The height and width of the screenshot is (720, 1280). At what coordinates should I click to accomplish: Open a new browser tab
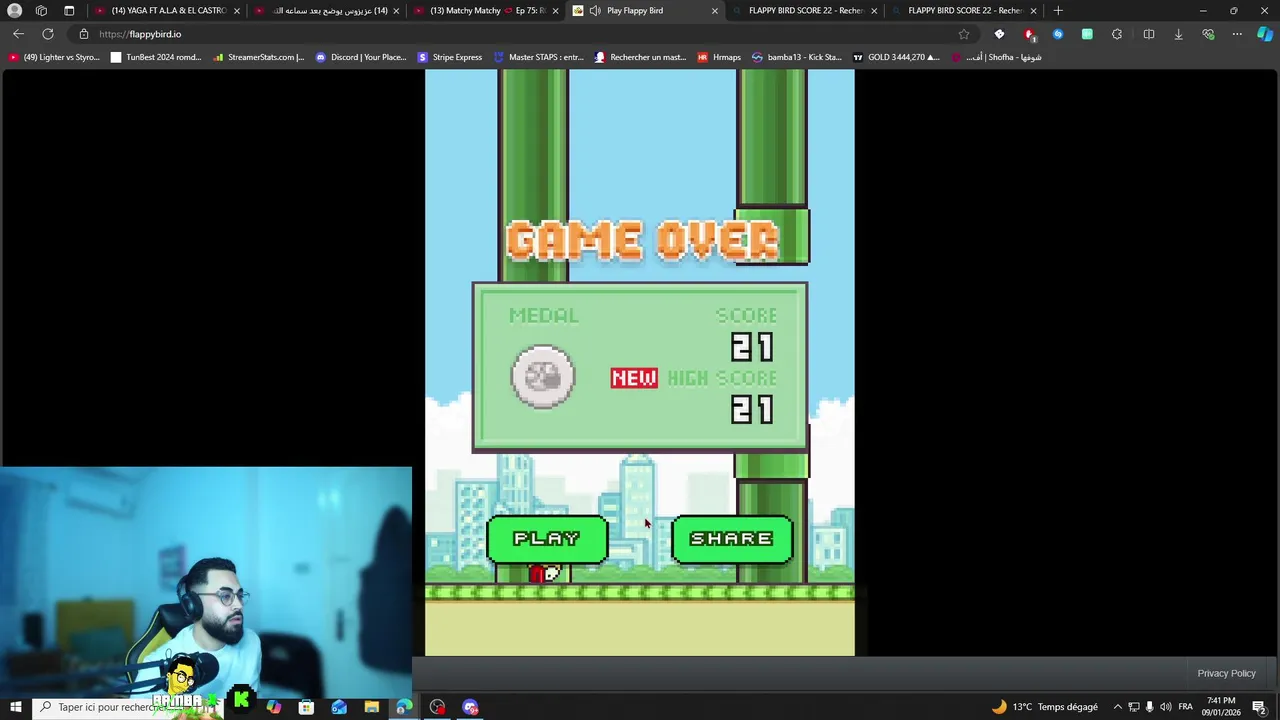(x=1058, y=10)
